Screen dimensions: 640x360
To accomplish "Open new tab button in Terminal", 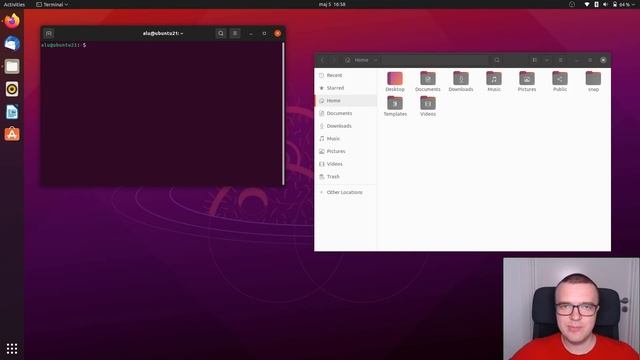I will [49, 33].
